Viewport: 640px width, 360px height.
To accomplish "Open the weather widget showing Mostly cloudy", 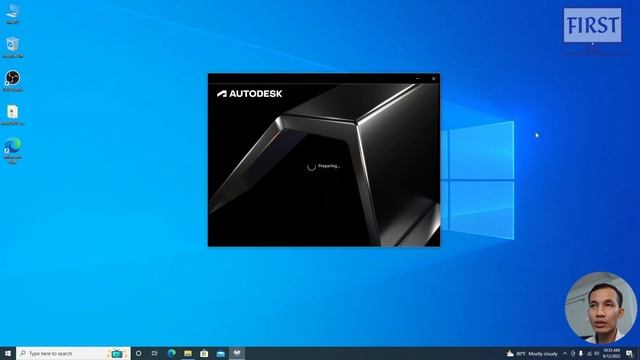I will click(x=532, y=353).
